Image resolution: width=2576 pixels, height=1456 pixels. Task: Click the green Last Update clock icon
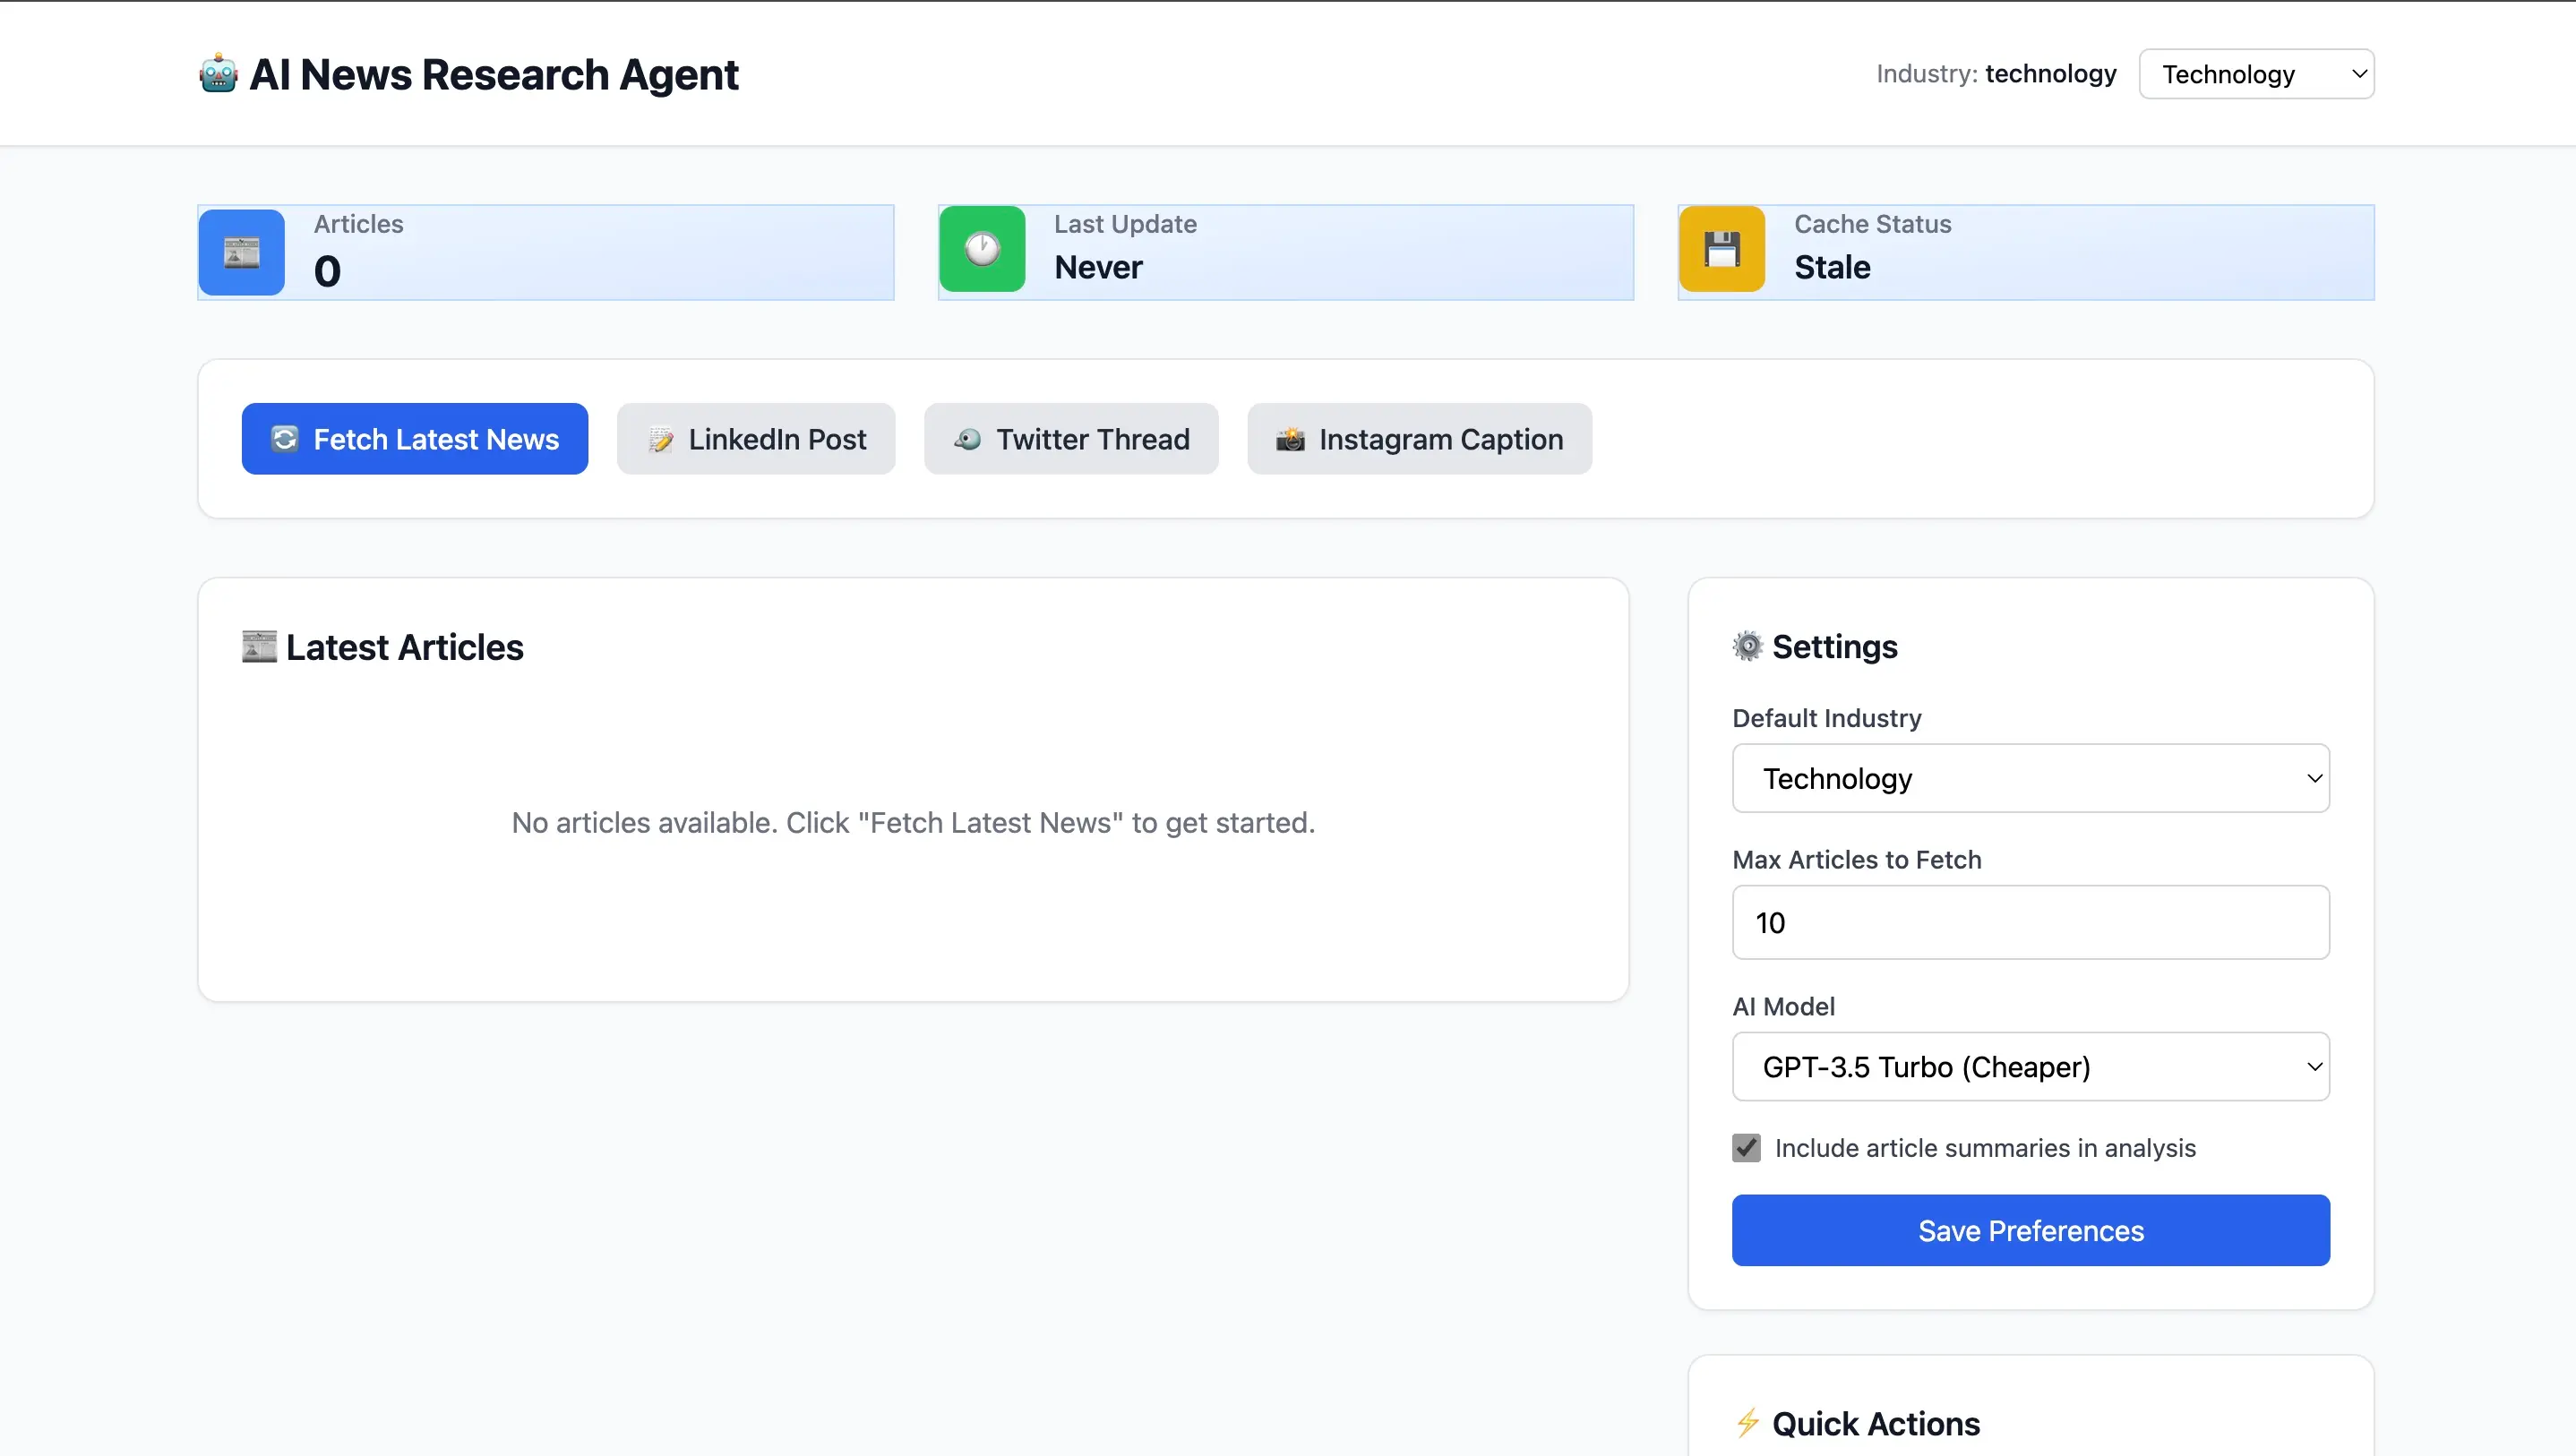click(x=981, y=249)
